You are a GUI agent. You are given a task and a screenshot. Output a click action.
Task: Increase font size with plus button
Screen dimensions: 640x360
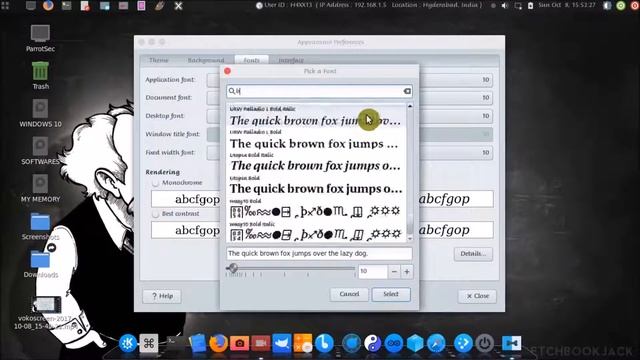pyautogui.click(x=407, y=272)
